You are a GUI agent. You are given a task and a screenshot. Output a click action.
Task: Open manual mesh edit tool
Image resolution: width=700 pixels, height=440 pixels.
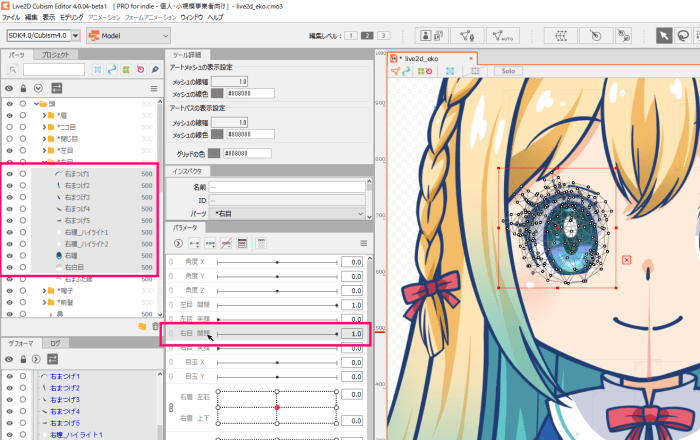(467, 36)
